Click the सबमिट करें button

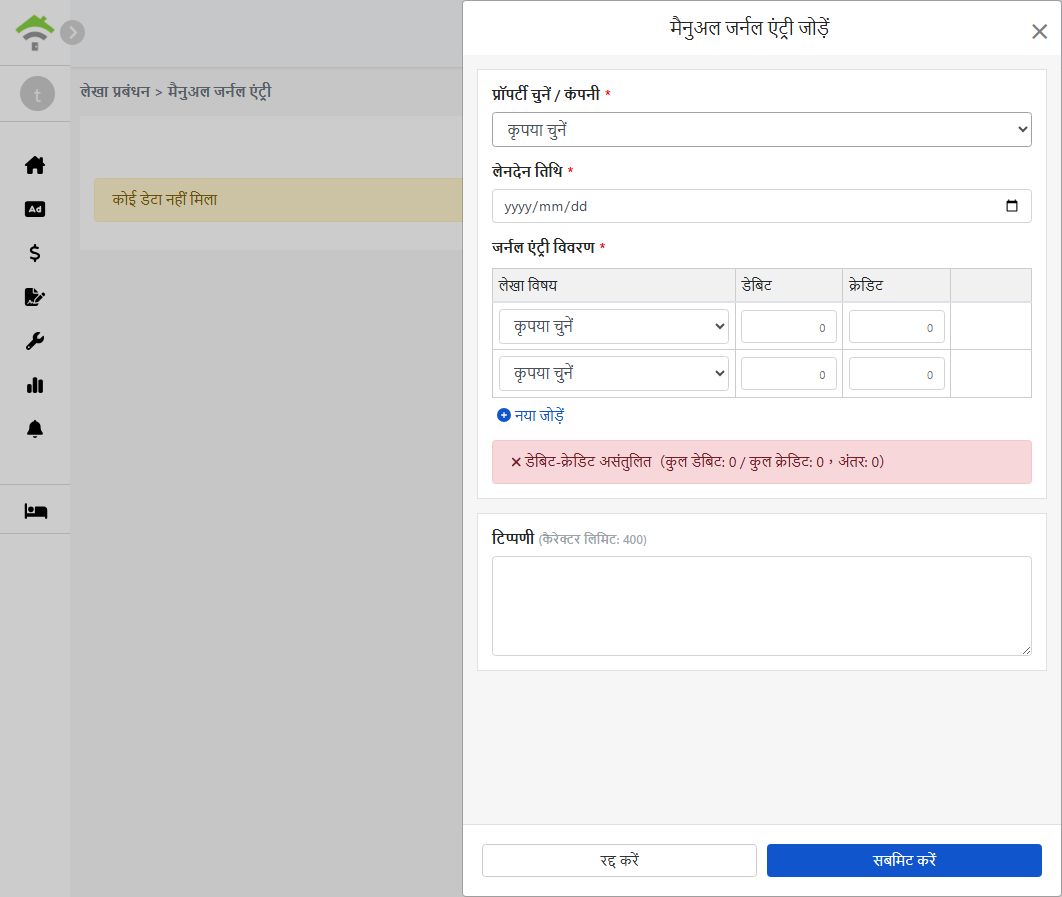pos(904,860)
